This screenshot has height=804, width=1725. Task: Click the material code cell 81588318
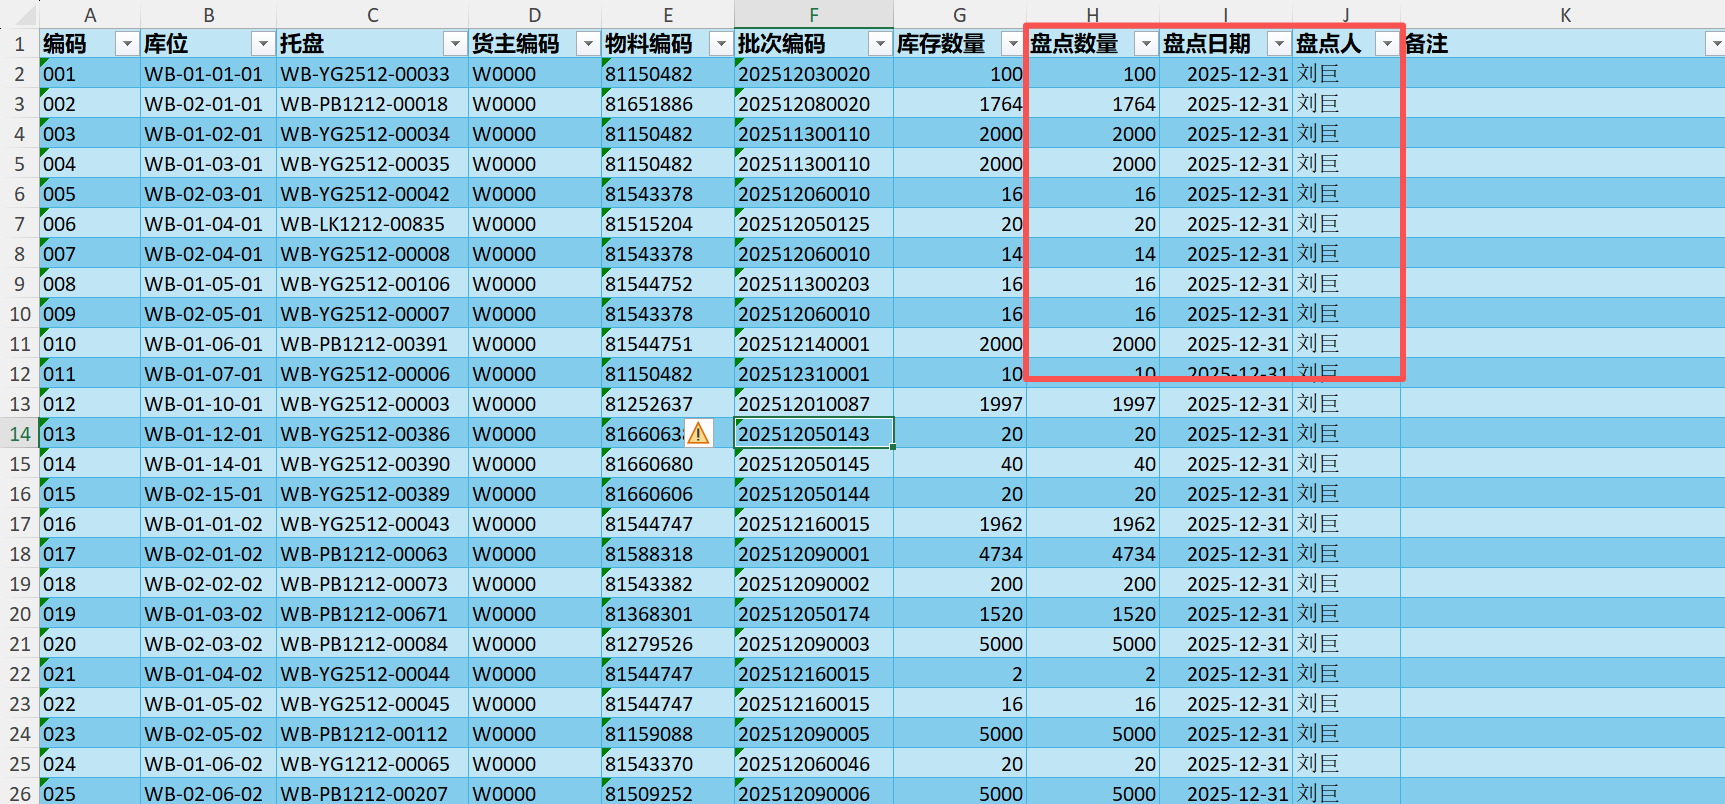(x=650, y=554)
